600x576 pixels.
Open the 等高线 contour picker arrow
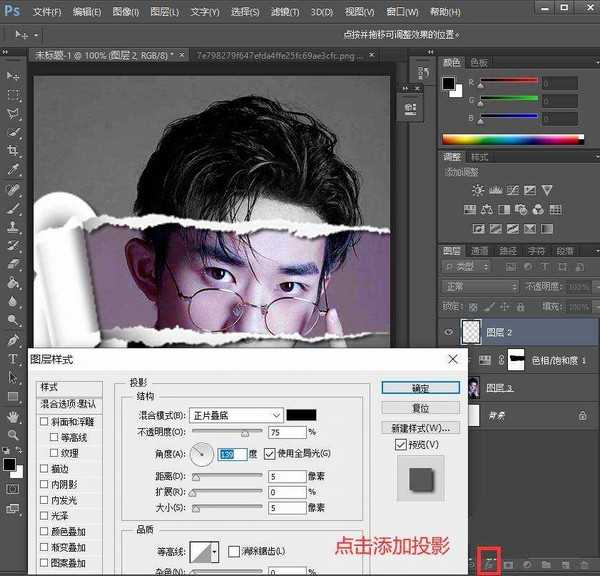coord(214,551)
